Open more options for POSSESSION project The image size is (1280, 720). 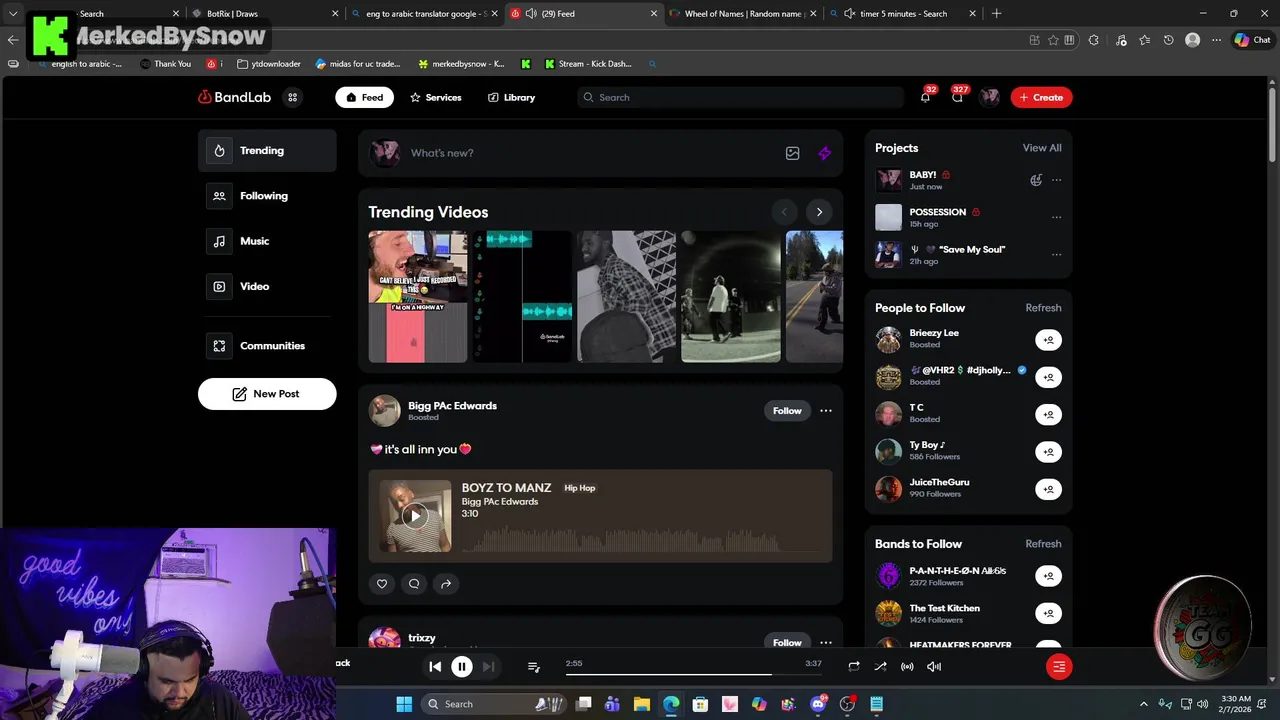point(1056,217)
